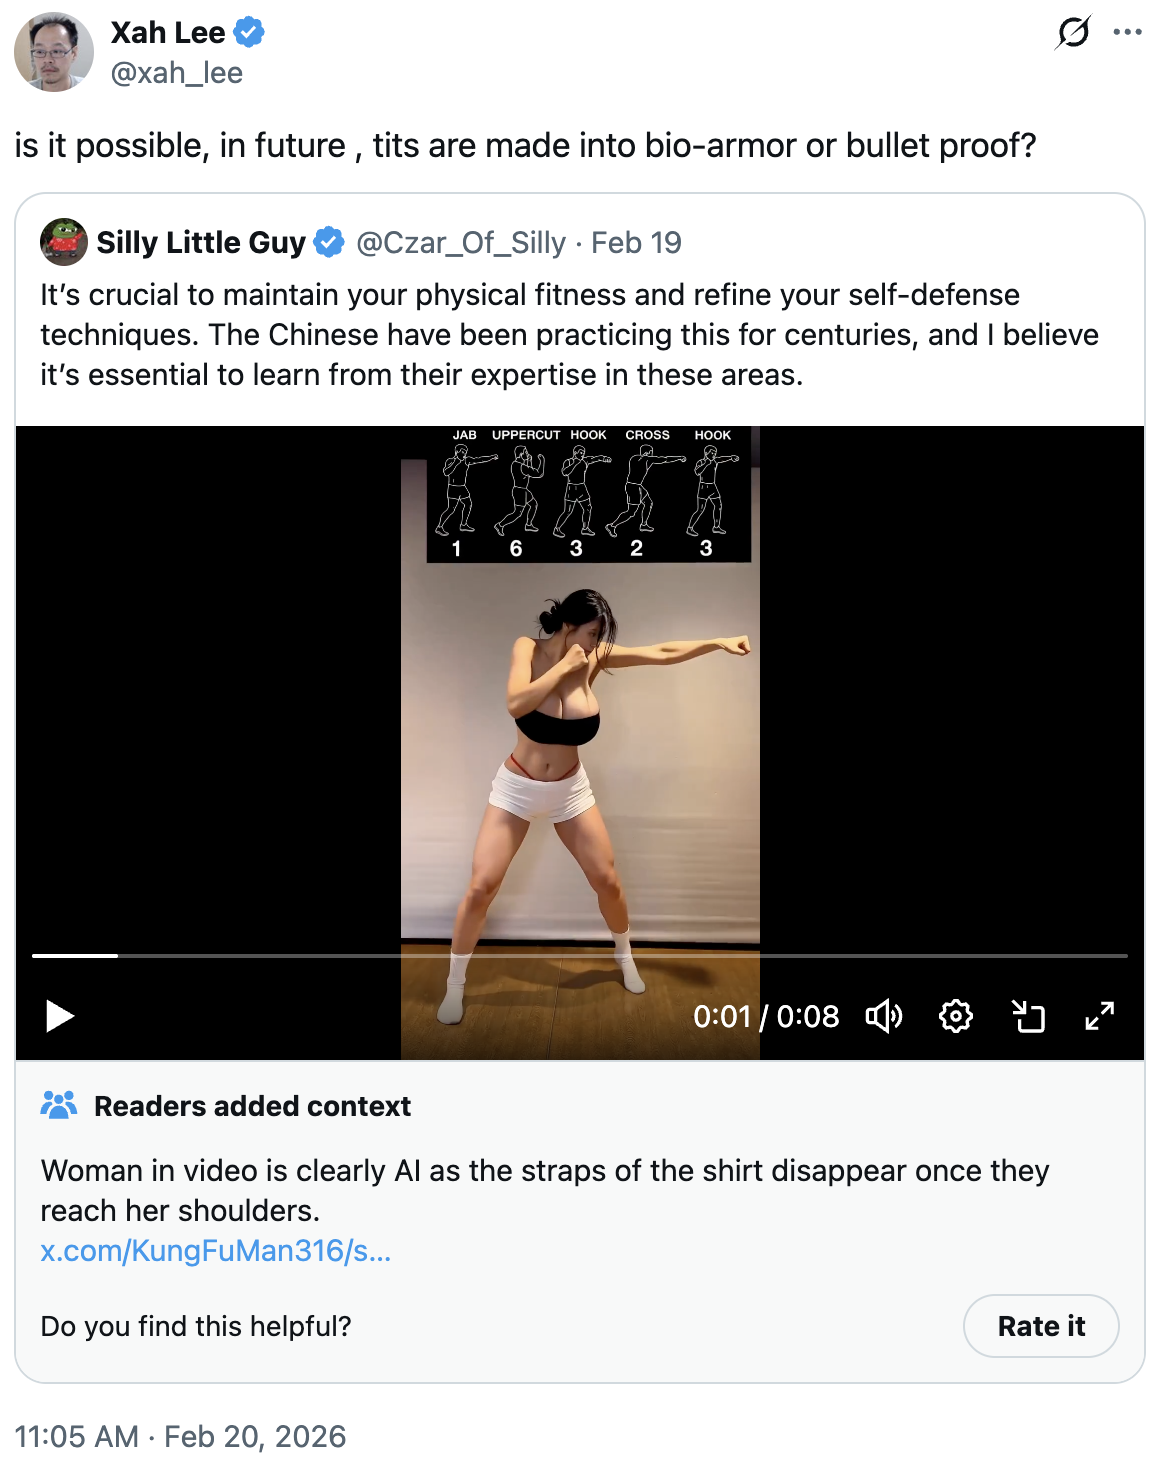
Task: Open the x.com/KungFuMan316 note link
Action: tap(216, 1251)
